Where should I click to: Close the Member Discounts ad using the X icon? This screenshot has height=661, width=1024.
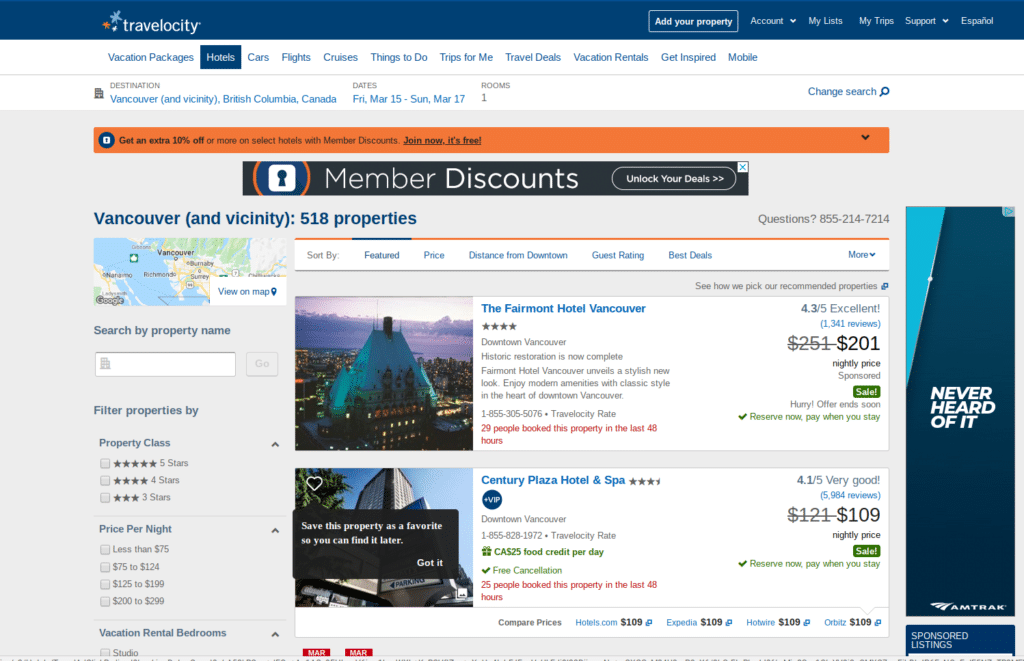click(743, 167)
